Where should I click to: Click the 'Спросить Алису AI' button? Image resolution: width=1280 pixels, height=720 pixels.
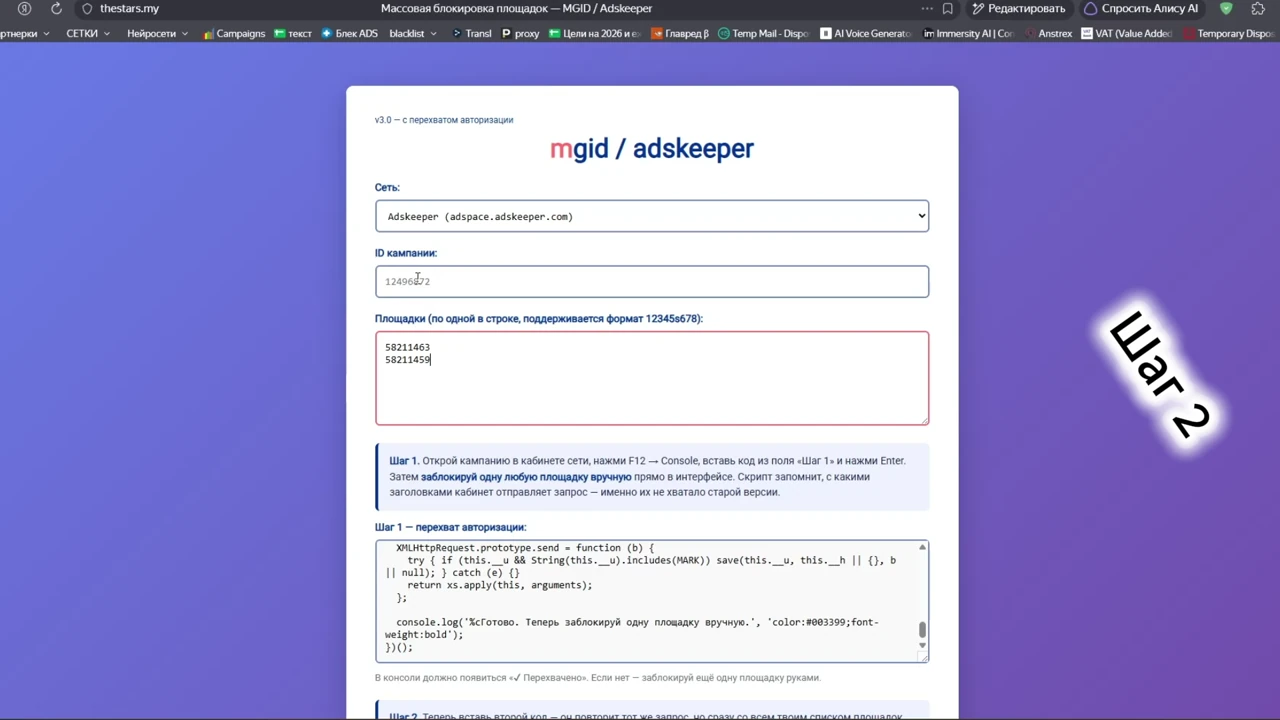[x=1141, y=9]
